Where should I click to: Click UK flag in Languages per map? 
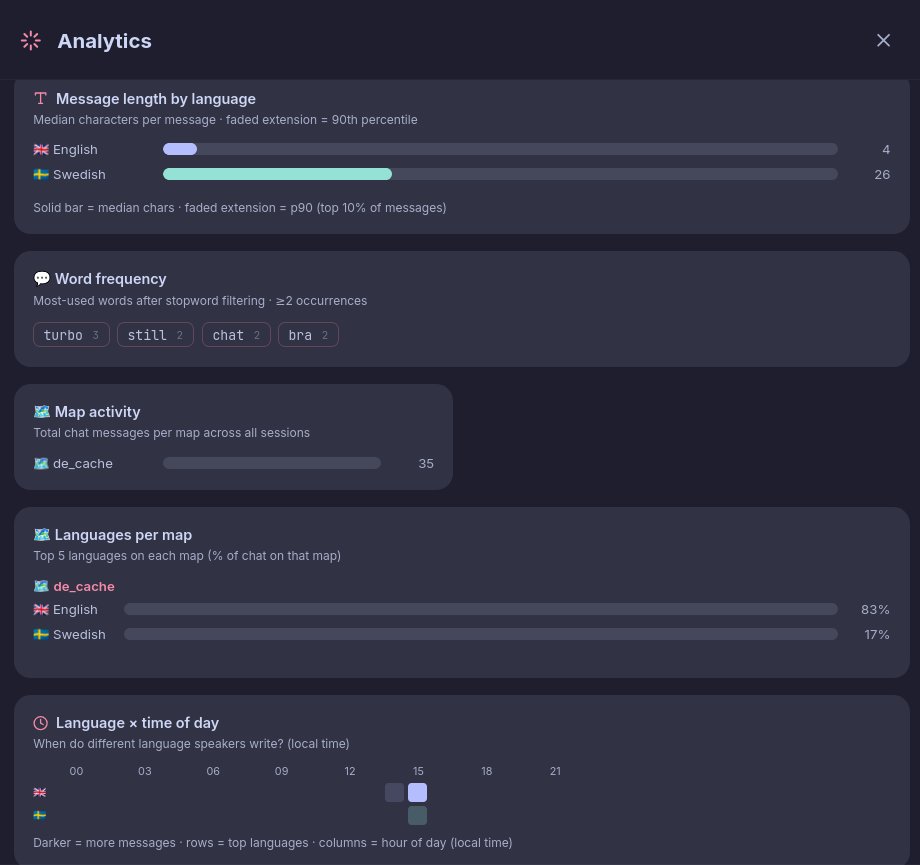[41, 610]
